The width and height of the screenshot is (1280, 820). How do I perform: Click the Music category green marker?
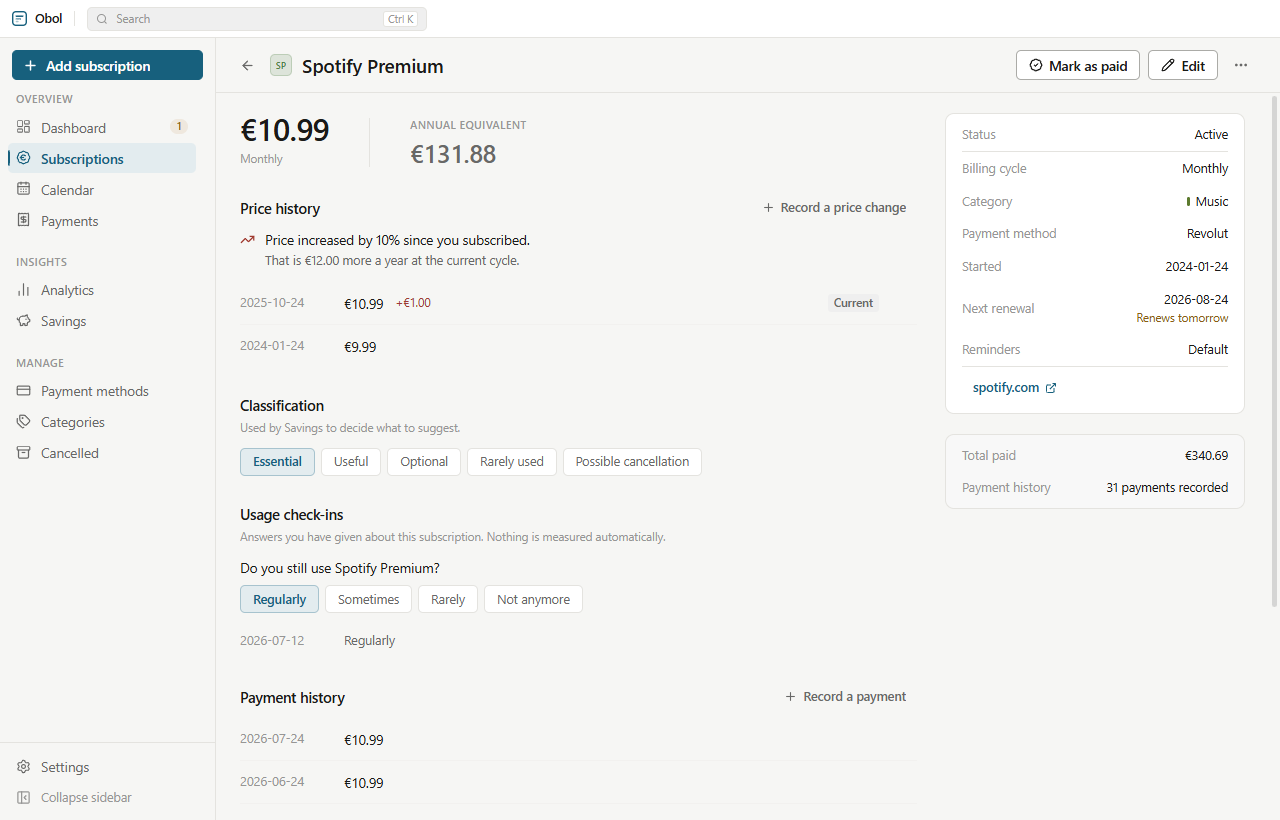click(1188, 201)
